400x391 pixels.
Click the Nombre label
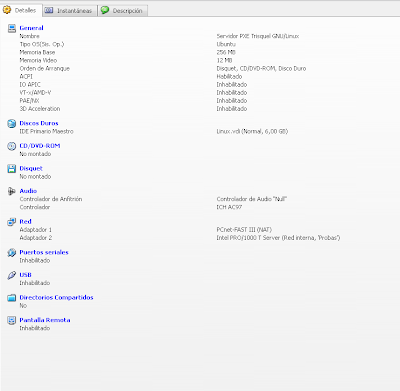tap(29, 36)
